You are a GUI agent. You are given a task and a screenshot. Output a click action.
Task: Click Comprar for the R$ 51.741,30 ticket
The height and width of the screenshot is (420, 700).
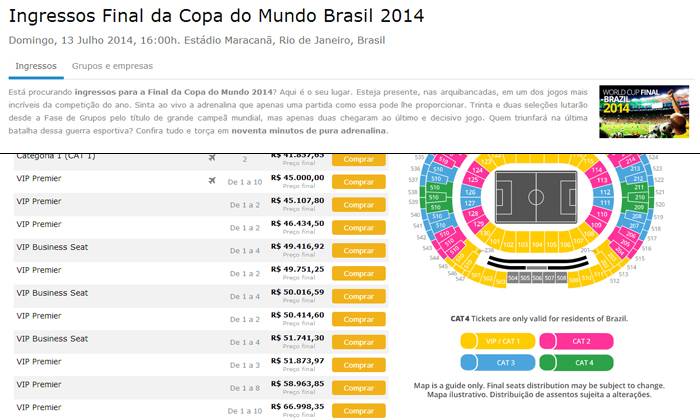(358, 342)
